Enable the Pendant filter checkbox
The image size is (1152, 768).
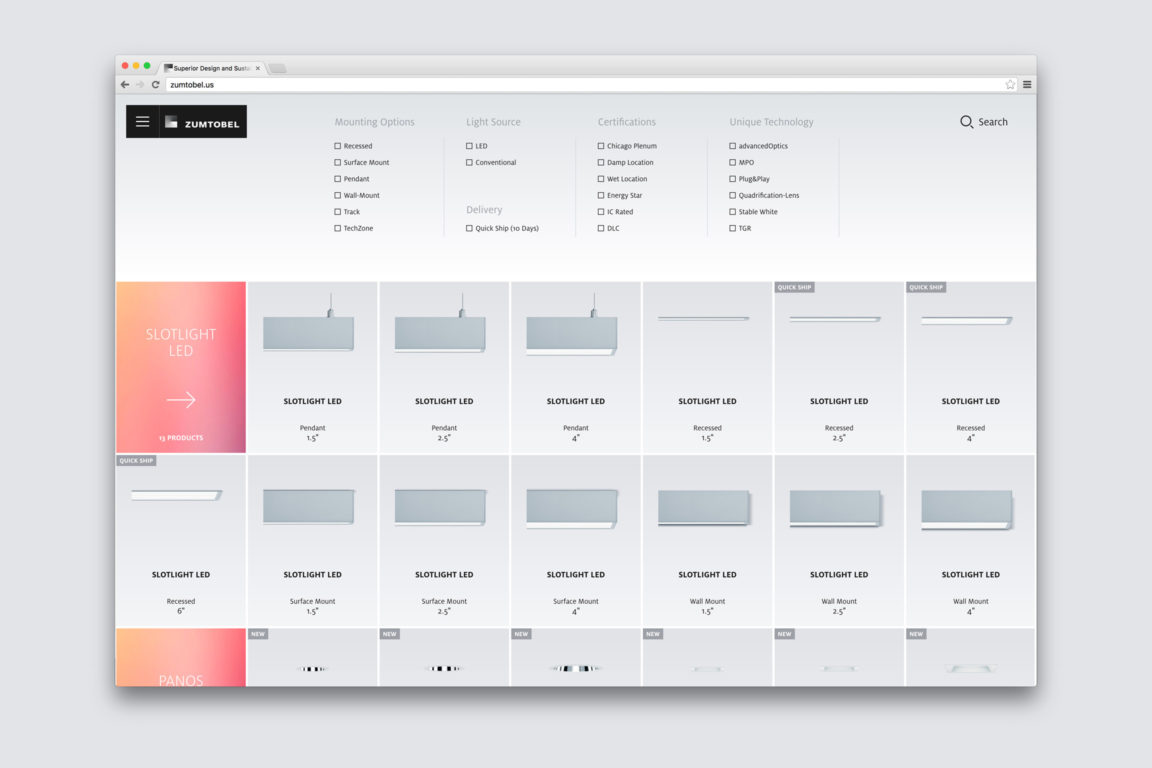coord(338,179)
